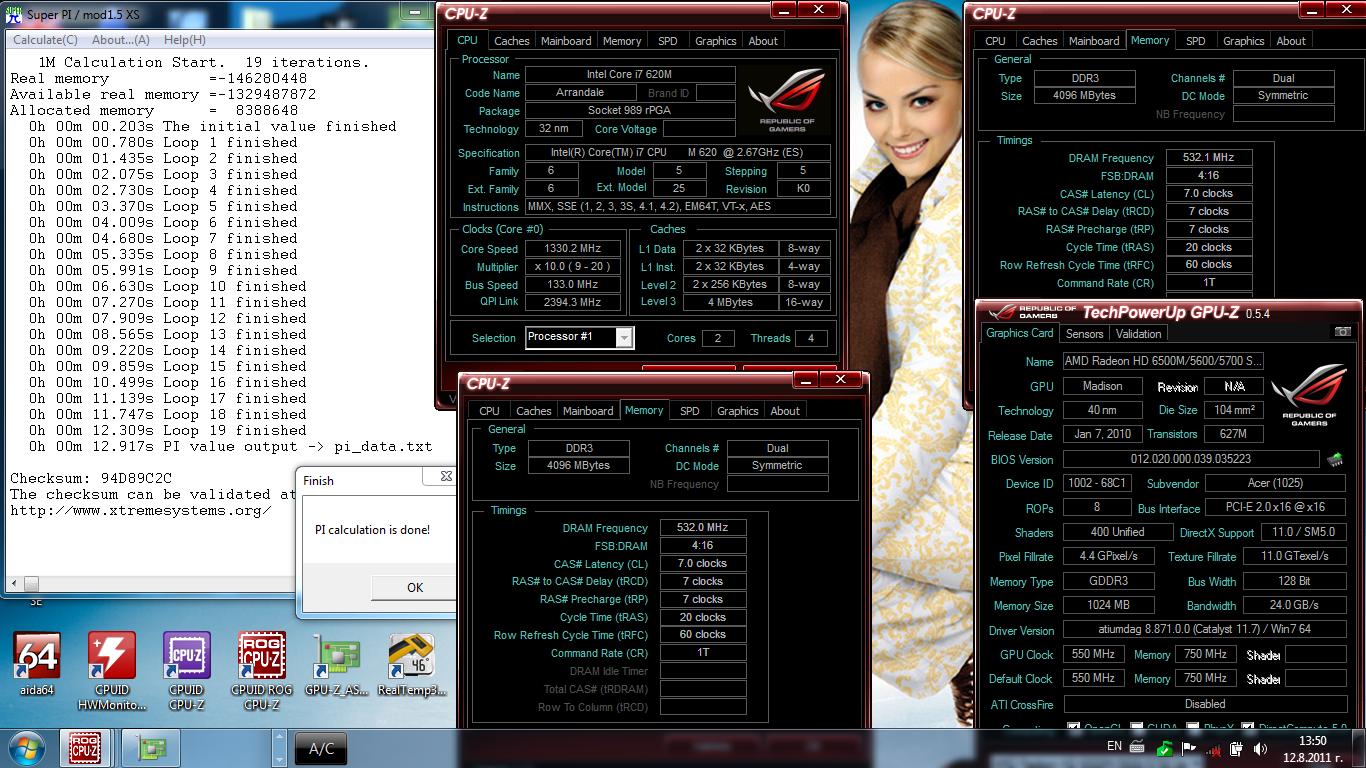
Task: Click the CPU Name field Intel Core i7 620M
Action: (x=630, y=75)
